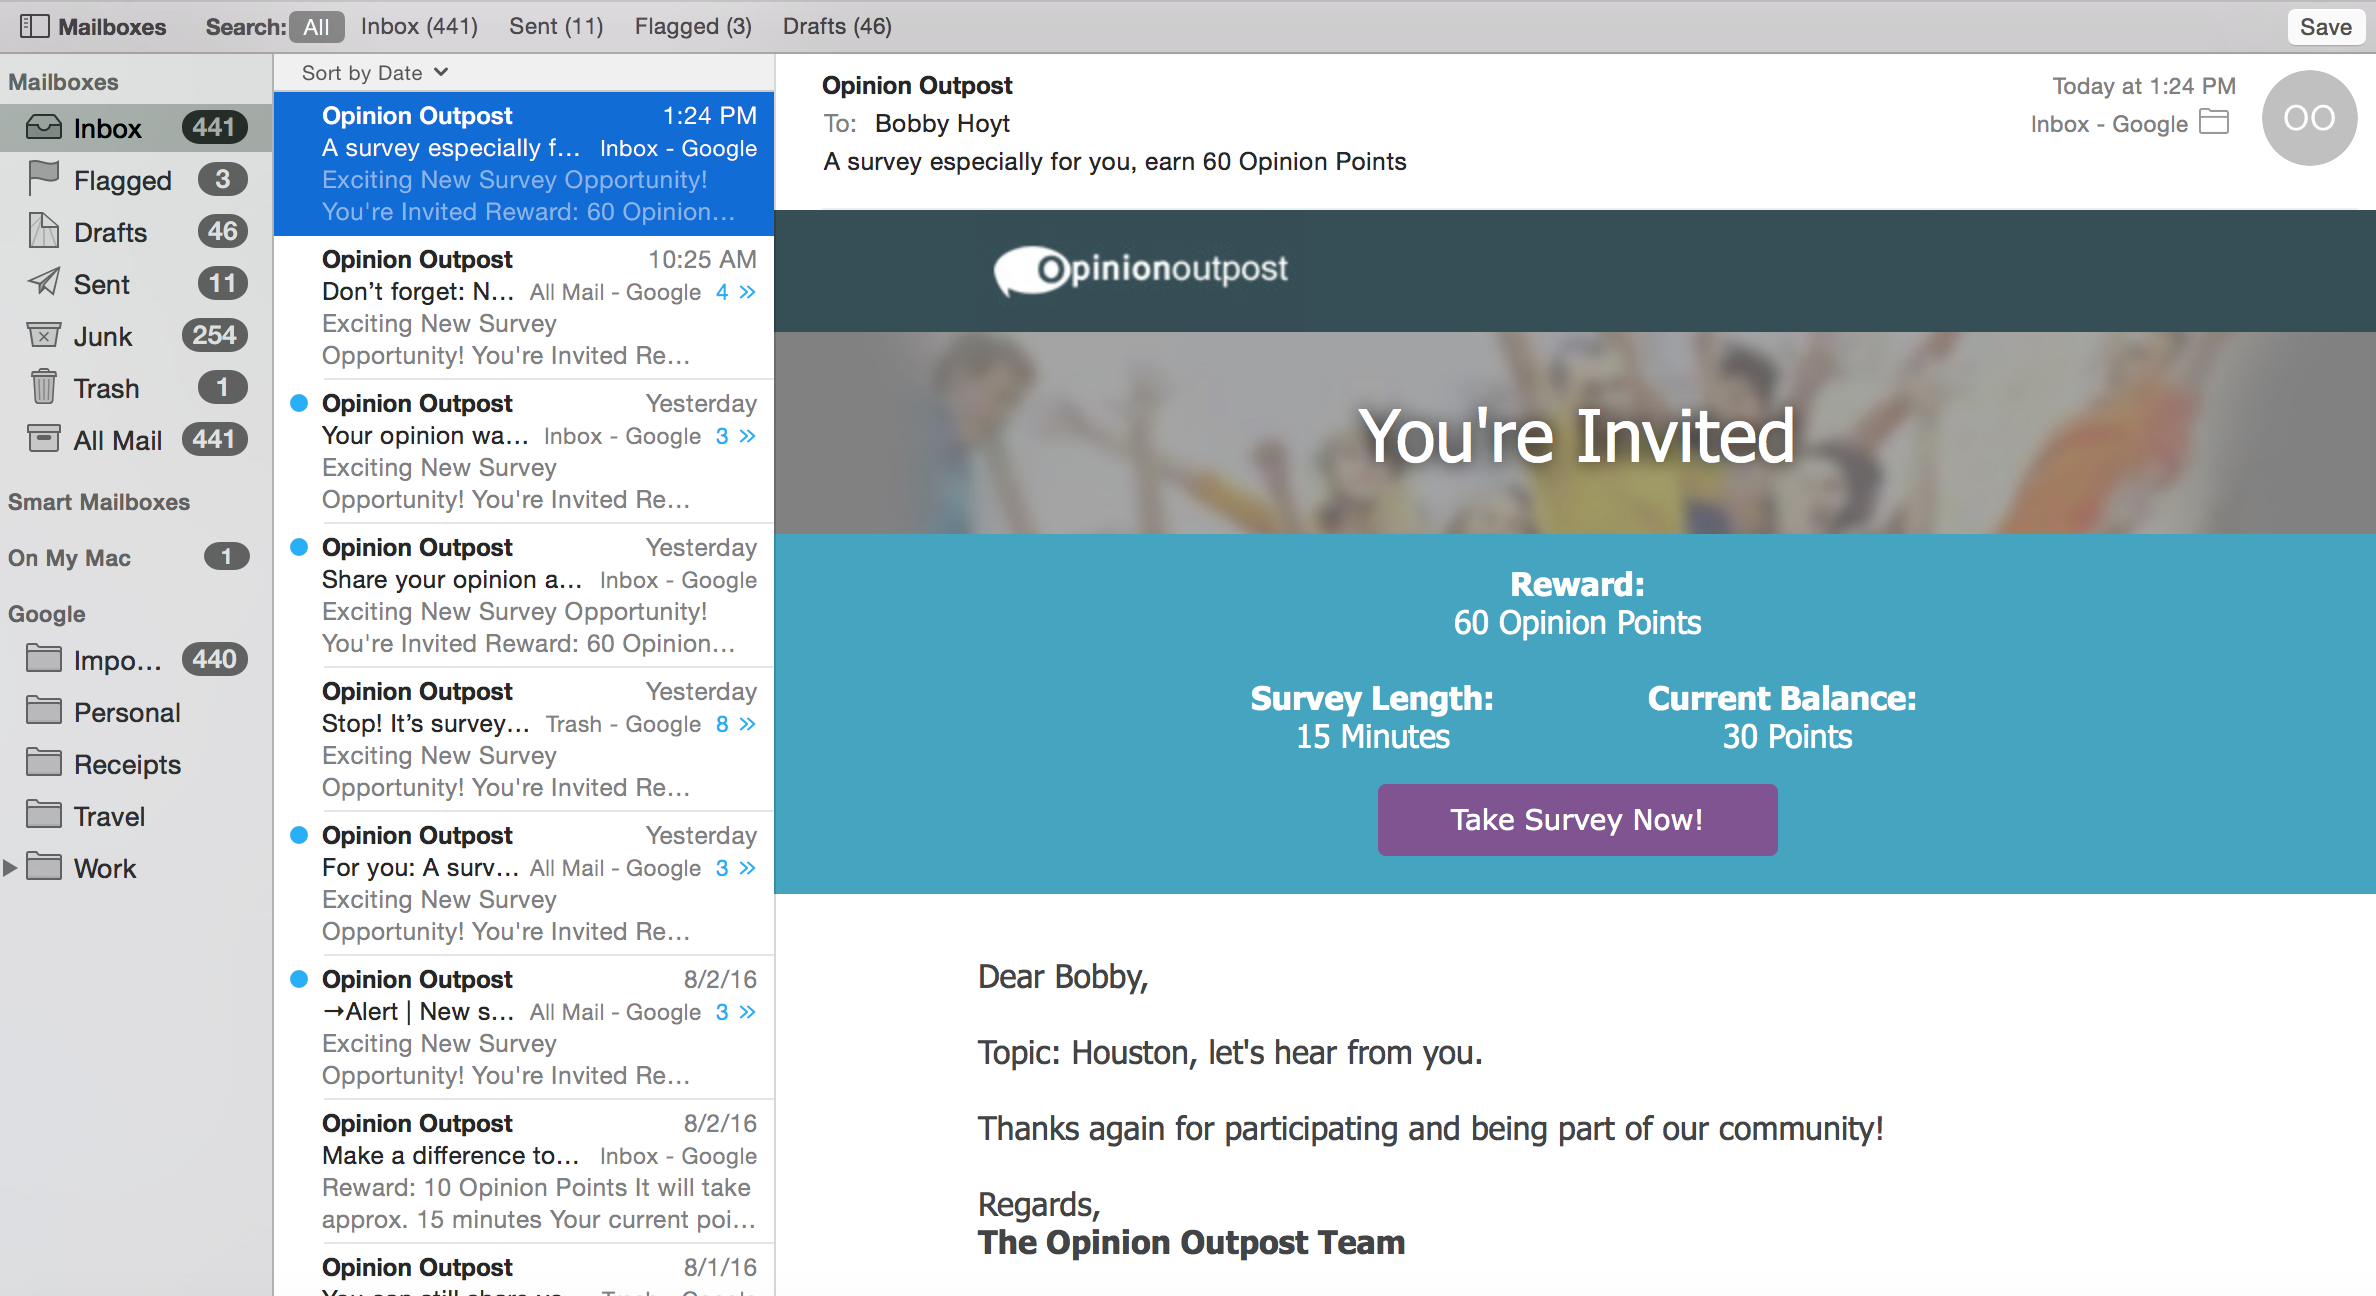Select the Sent (11) search scope

pos(556,27)
